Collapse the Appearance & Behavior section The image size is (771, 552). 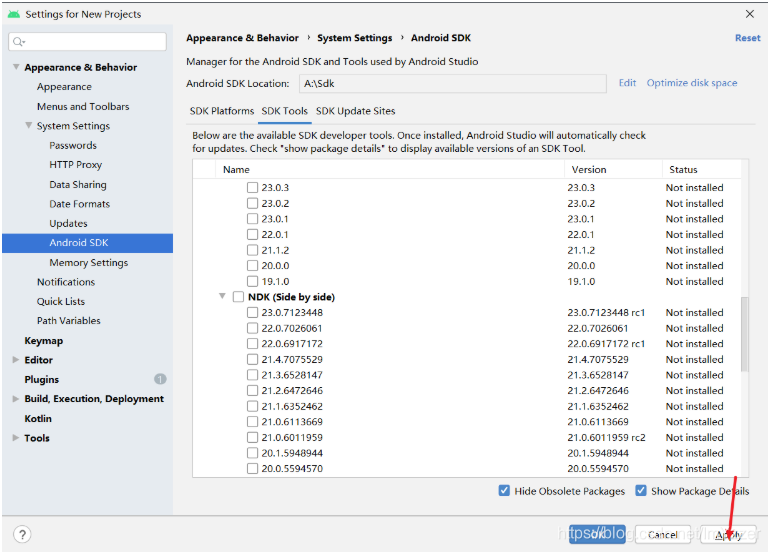16,67
